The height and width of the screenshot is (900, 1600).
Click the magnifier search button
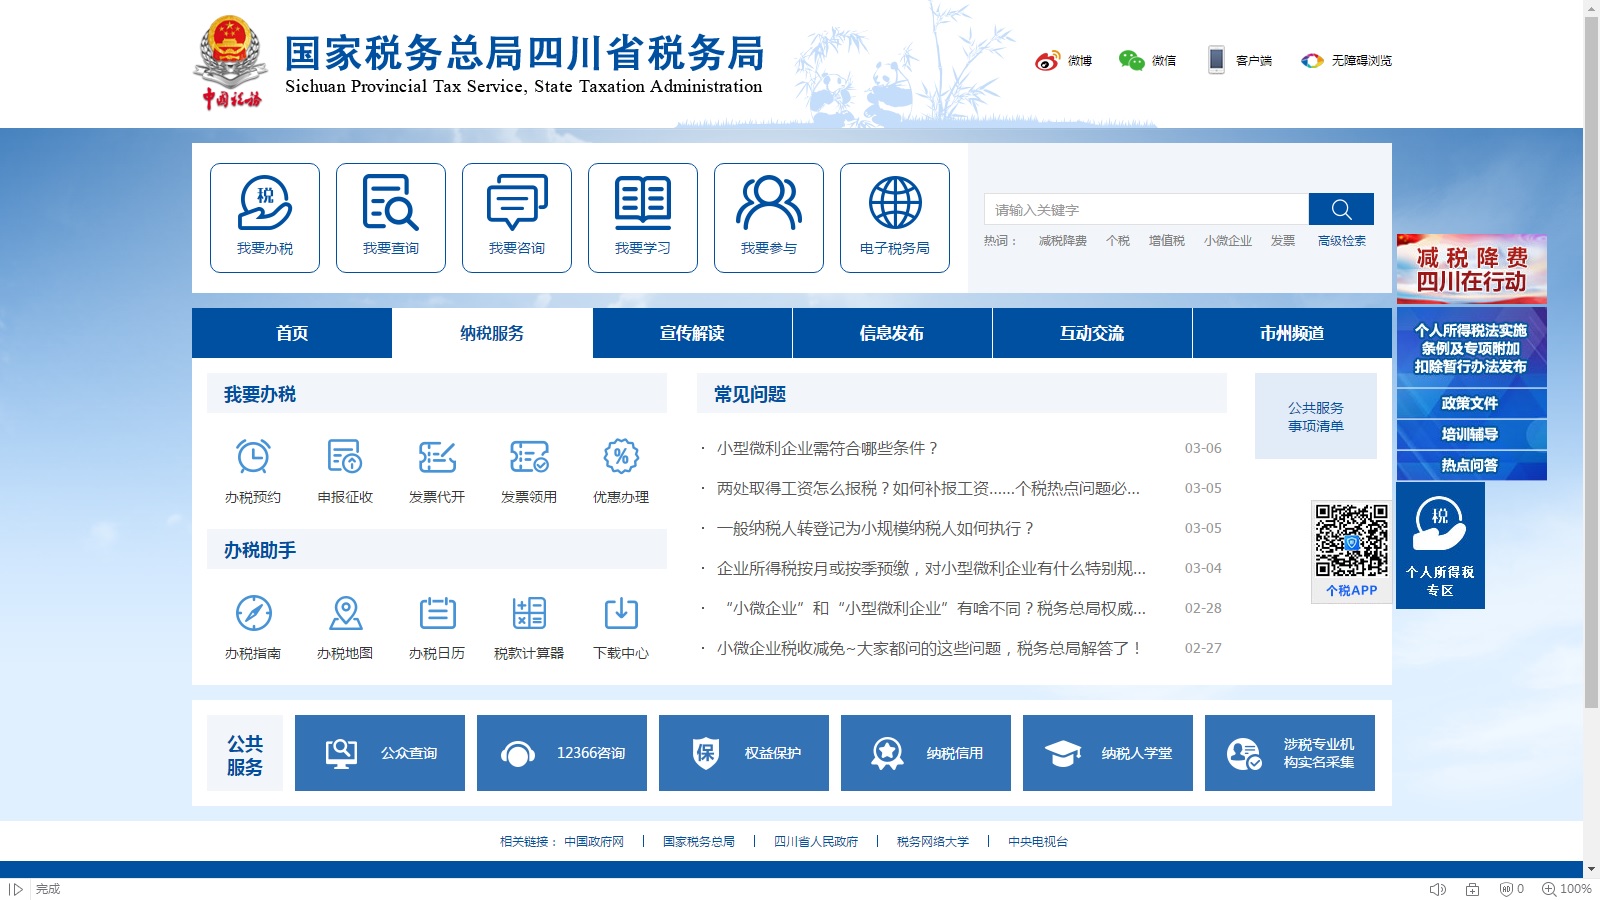point(1341,209)
